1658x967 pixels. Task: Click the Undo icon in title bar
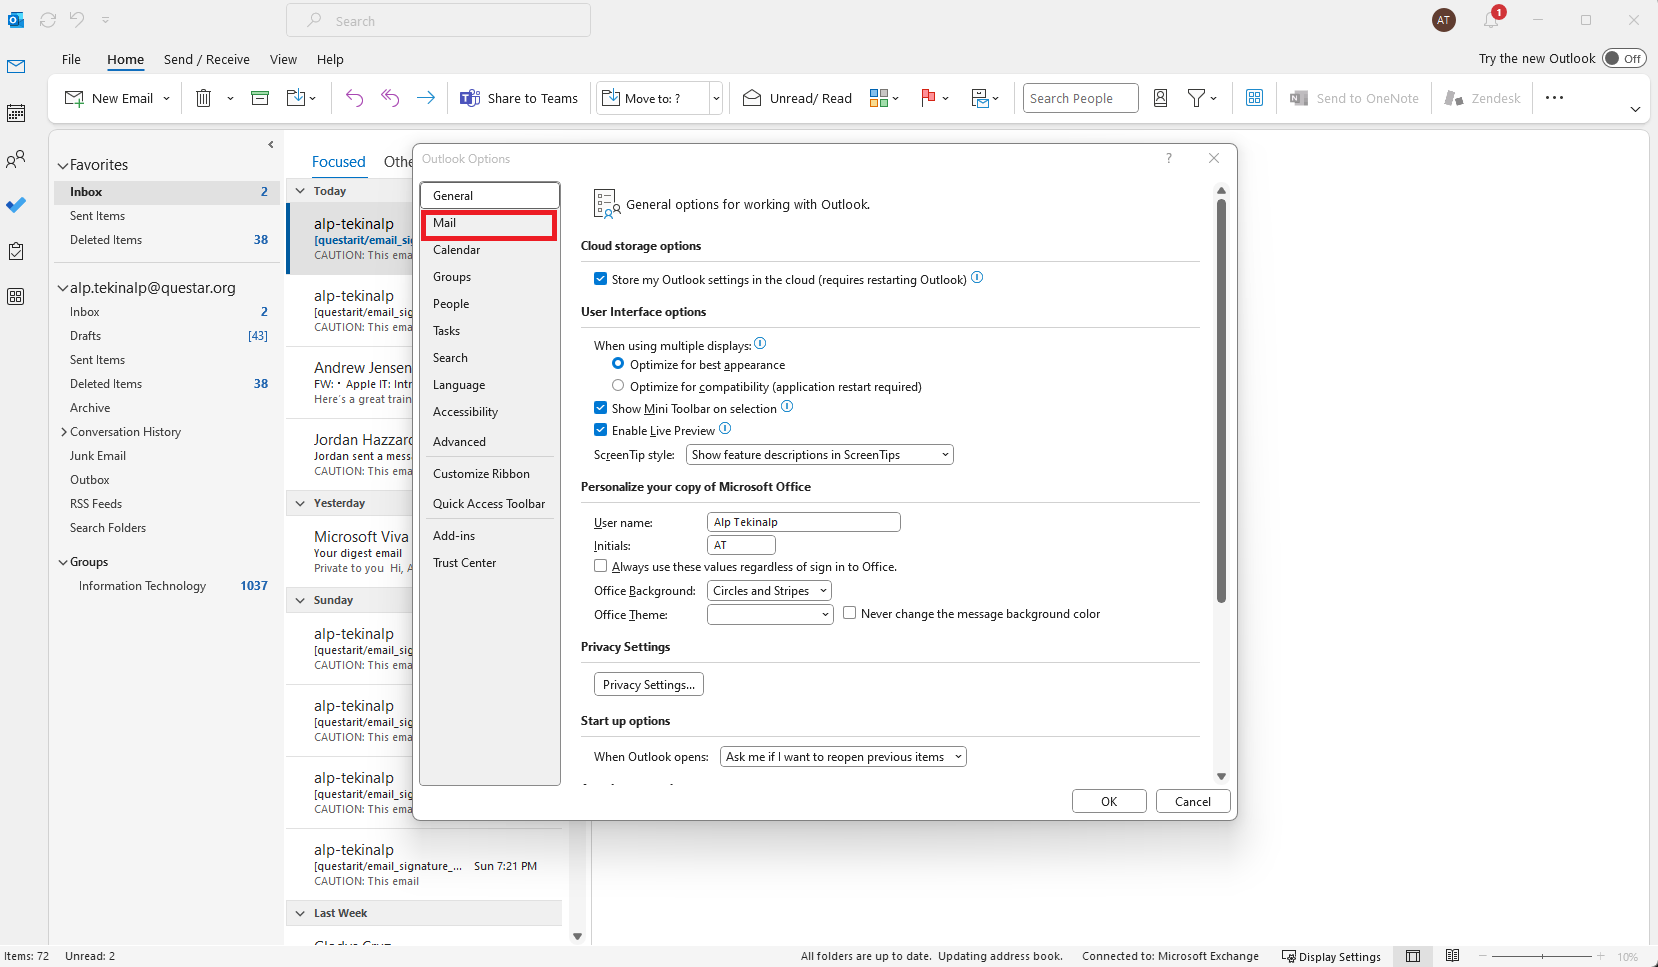click(x=77, y=20)
